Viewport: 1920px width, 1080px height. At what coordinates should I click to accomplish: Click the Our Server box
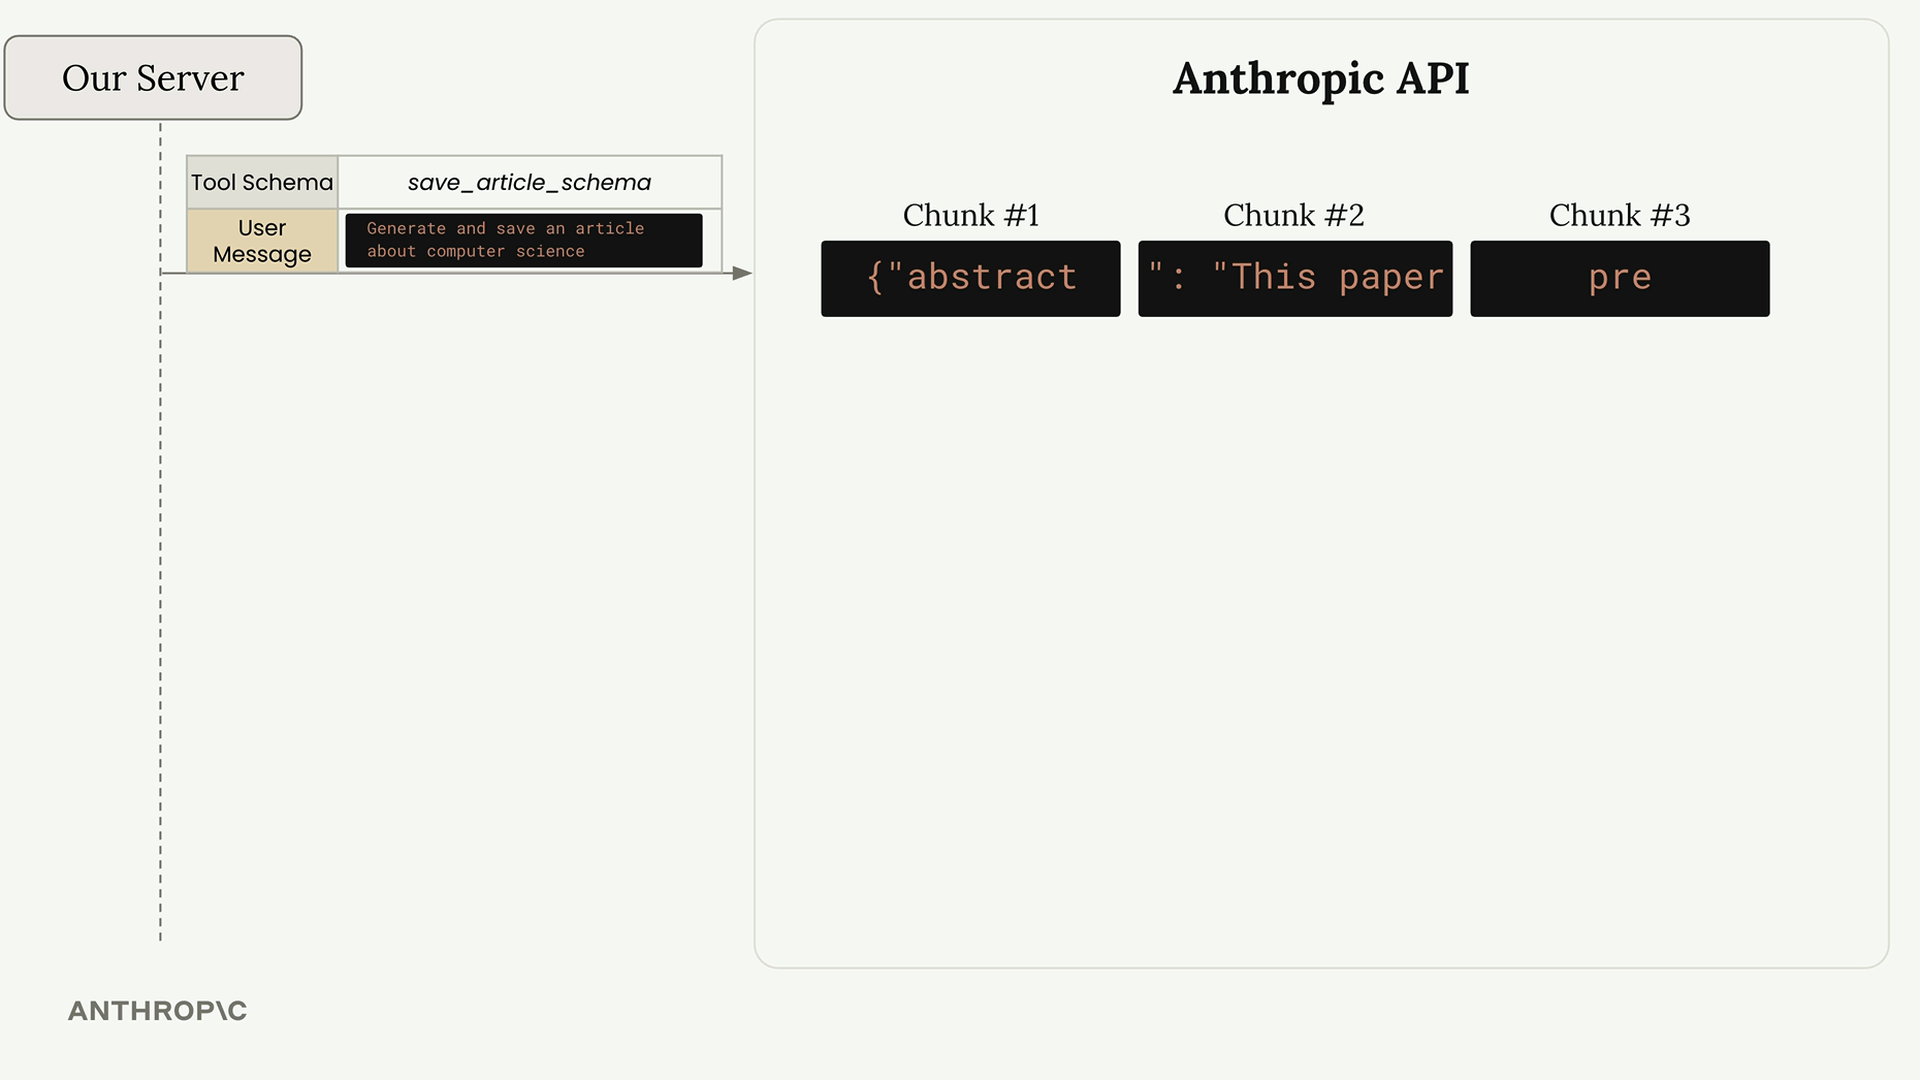tap(153, 78)
